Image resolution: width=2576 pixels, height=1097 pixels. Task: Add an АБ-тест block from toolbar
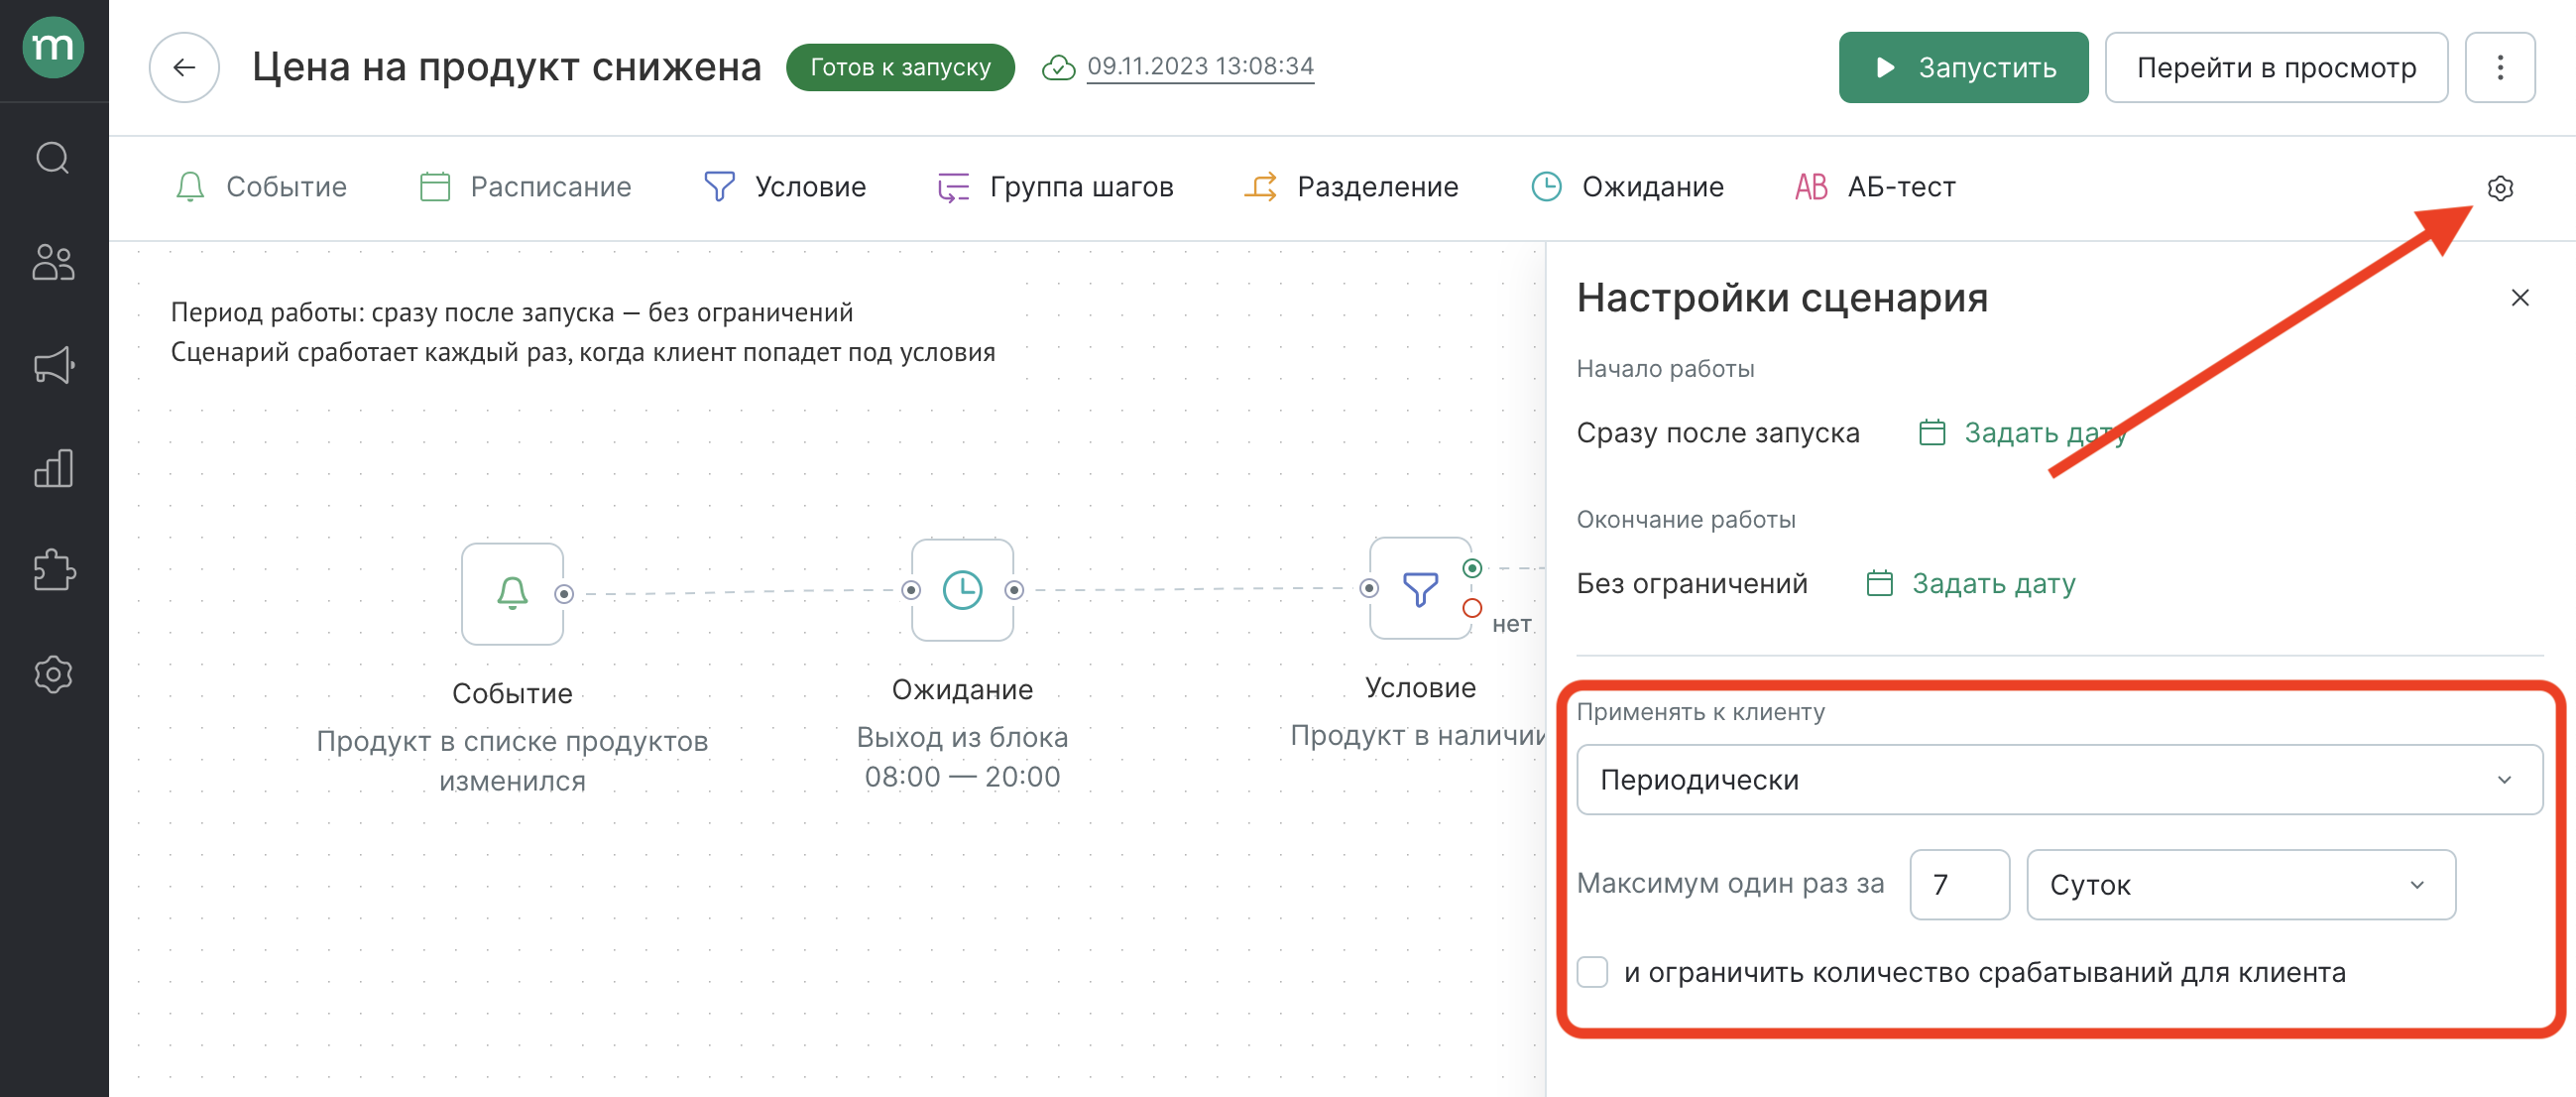[x=1875, y=187]
